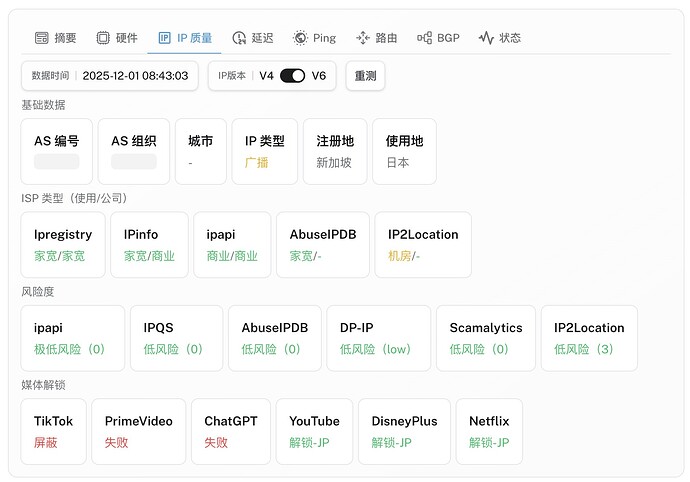Click the AS 组织 card
Viewport: 690px width, 482px height.
point(134,151)
